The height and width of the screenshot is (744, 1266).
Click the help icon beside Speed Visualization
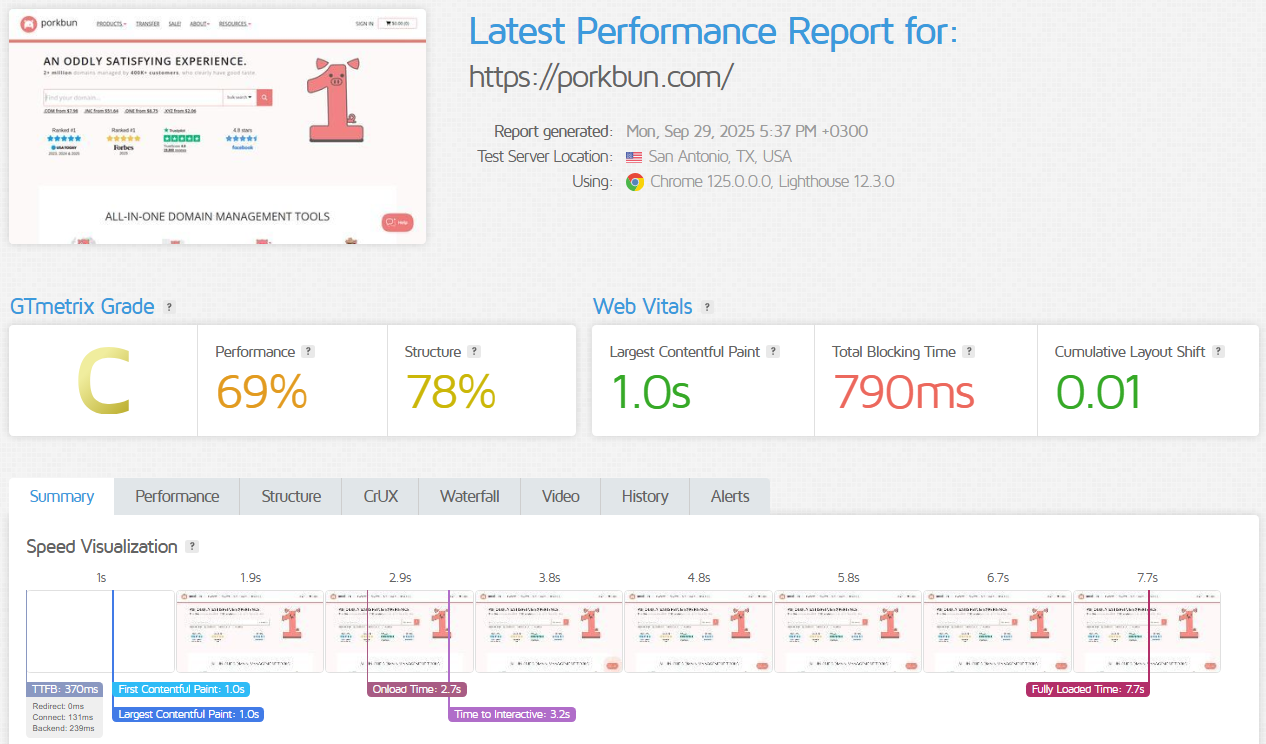click(x=192, y=547)
